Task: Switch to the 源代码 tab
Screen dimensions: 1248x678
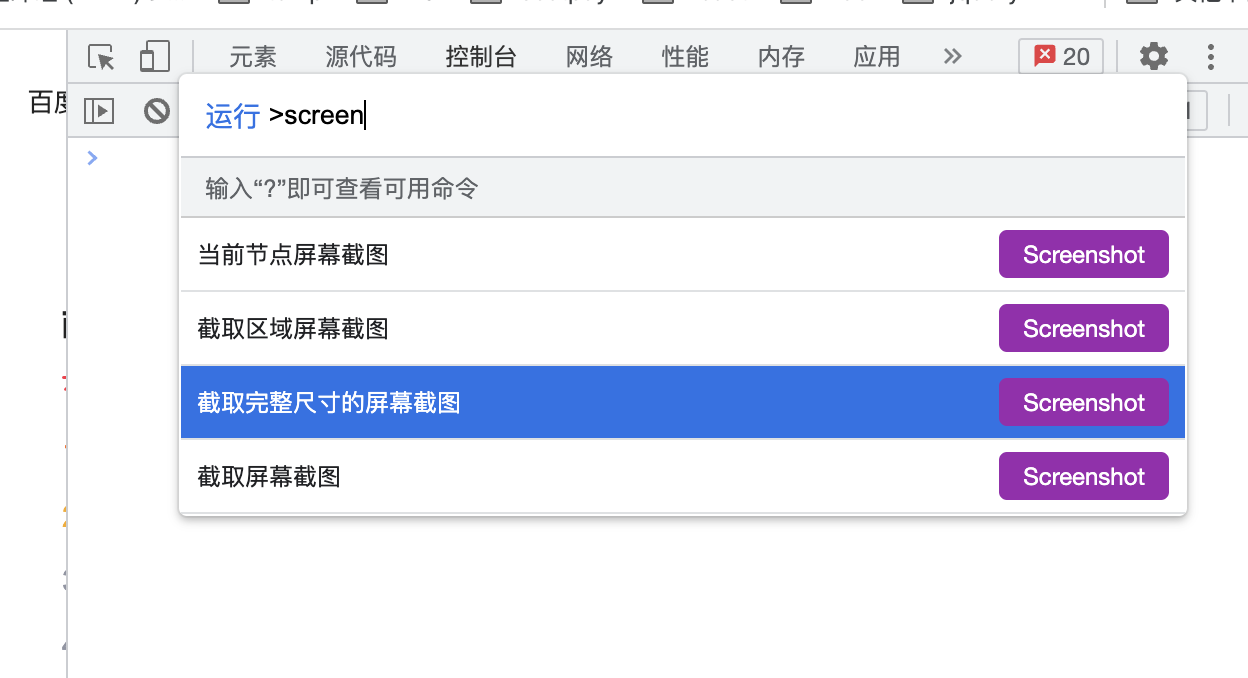Action: (361, 57)
